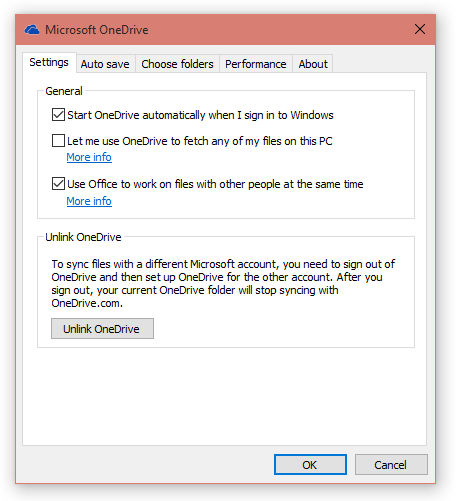Click the OneDrive cloud icon in title bar
Screen dimensions: 456x501
(32, 30)
